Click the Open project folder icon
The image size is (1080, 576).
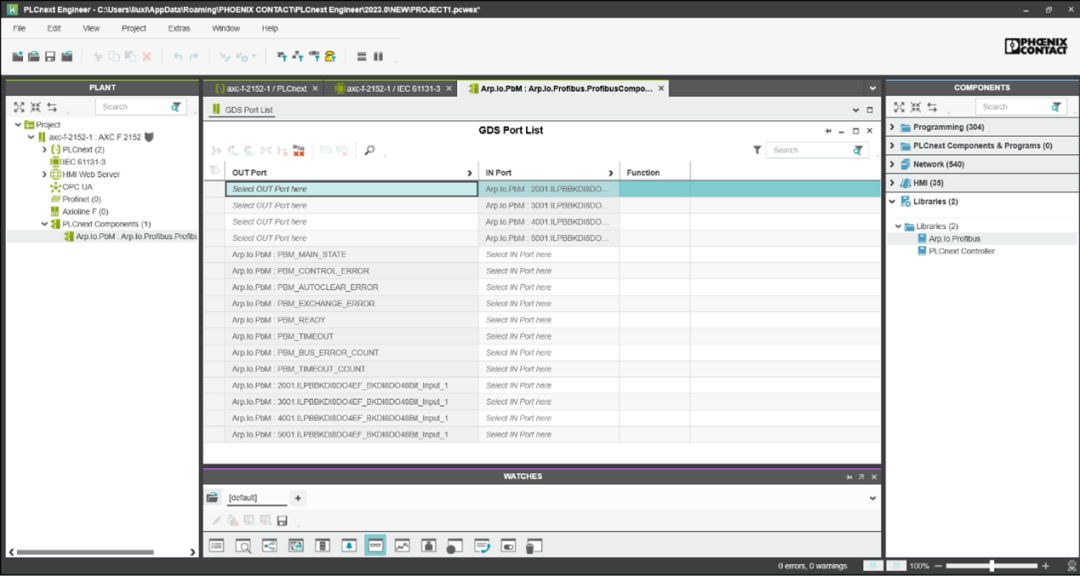click(33, 57)
